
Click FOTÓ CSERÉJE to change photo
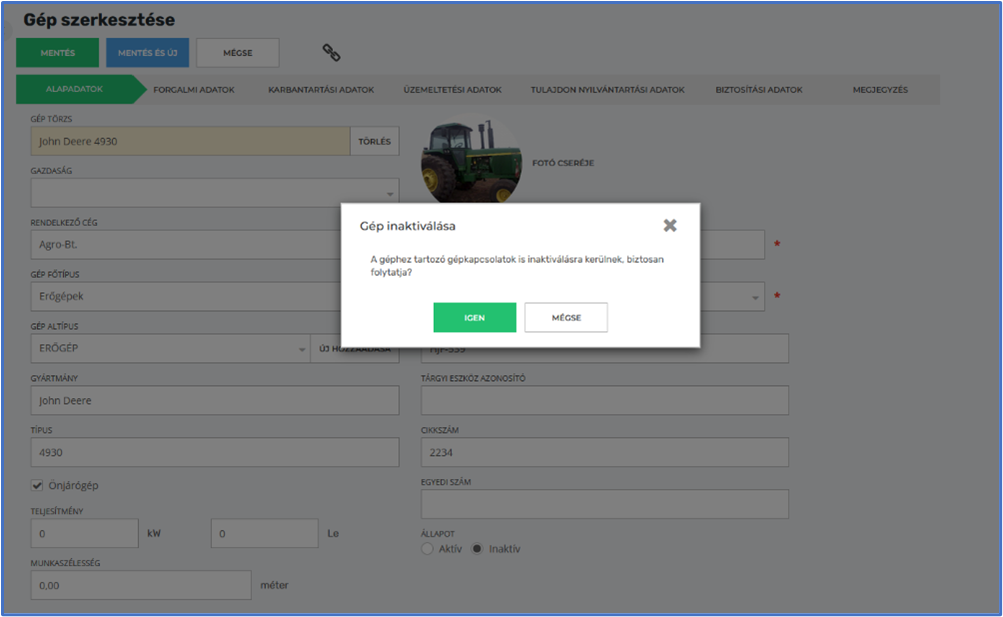pos(563,162)
